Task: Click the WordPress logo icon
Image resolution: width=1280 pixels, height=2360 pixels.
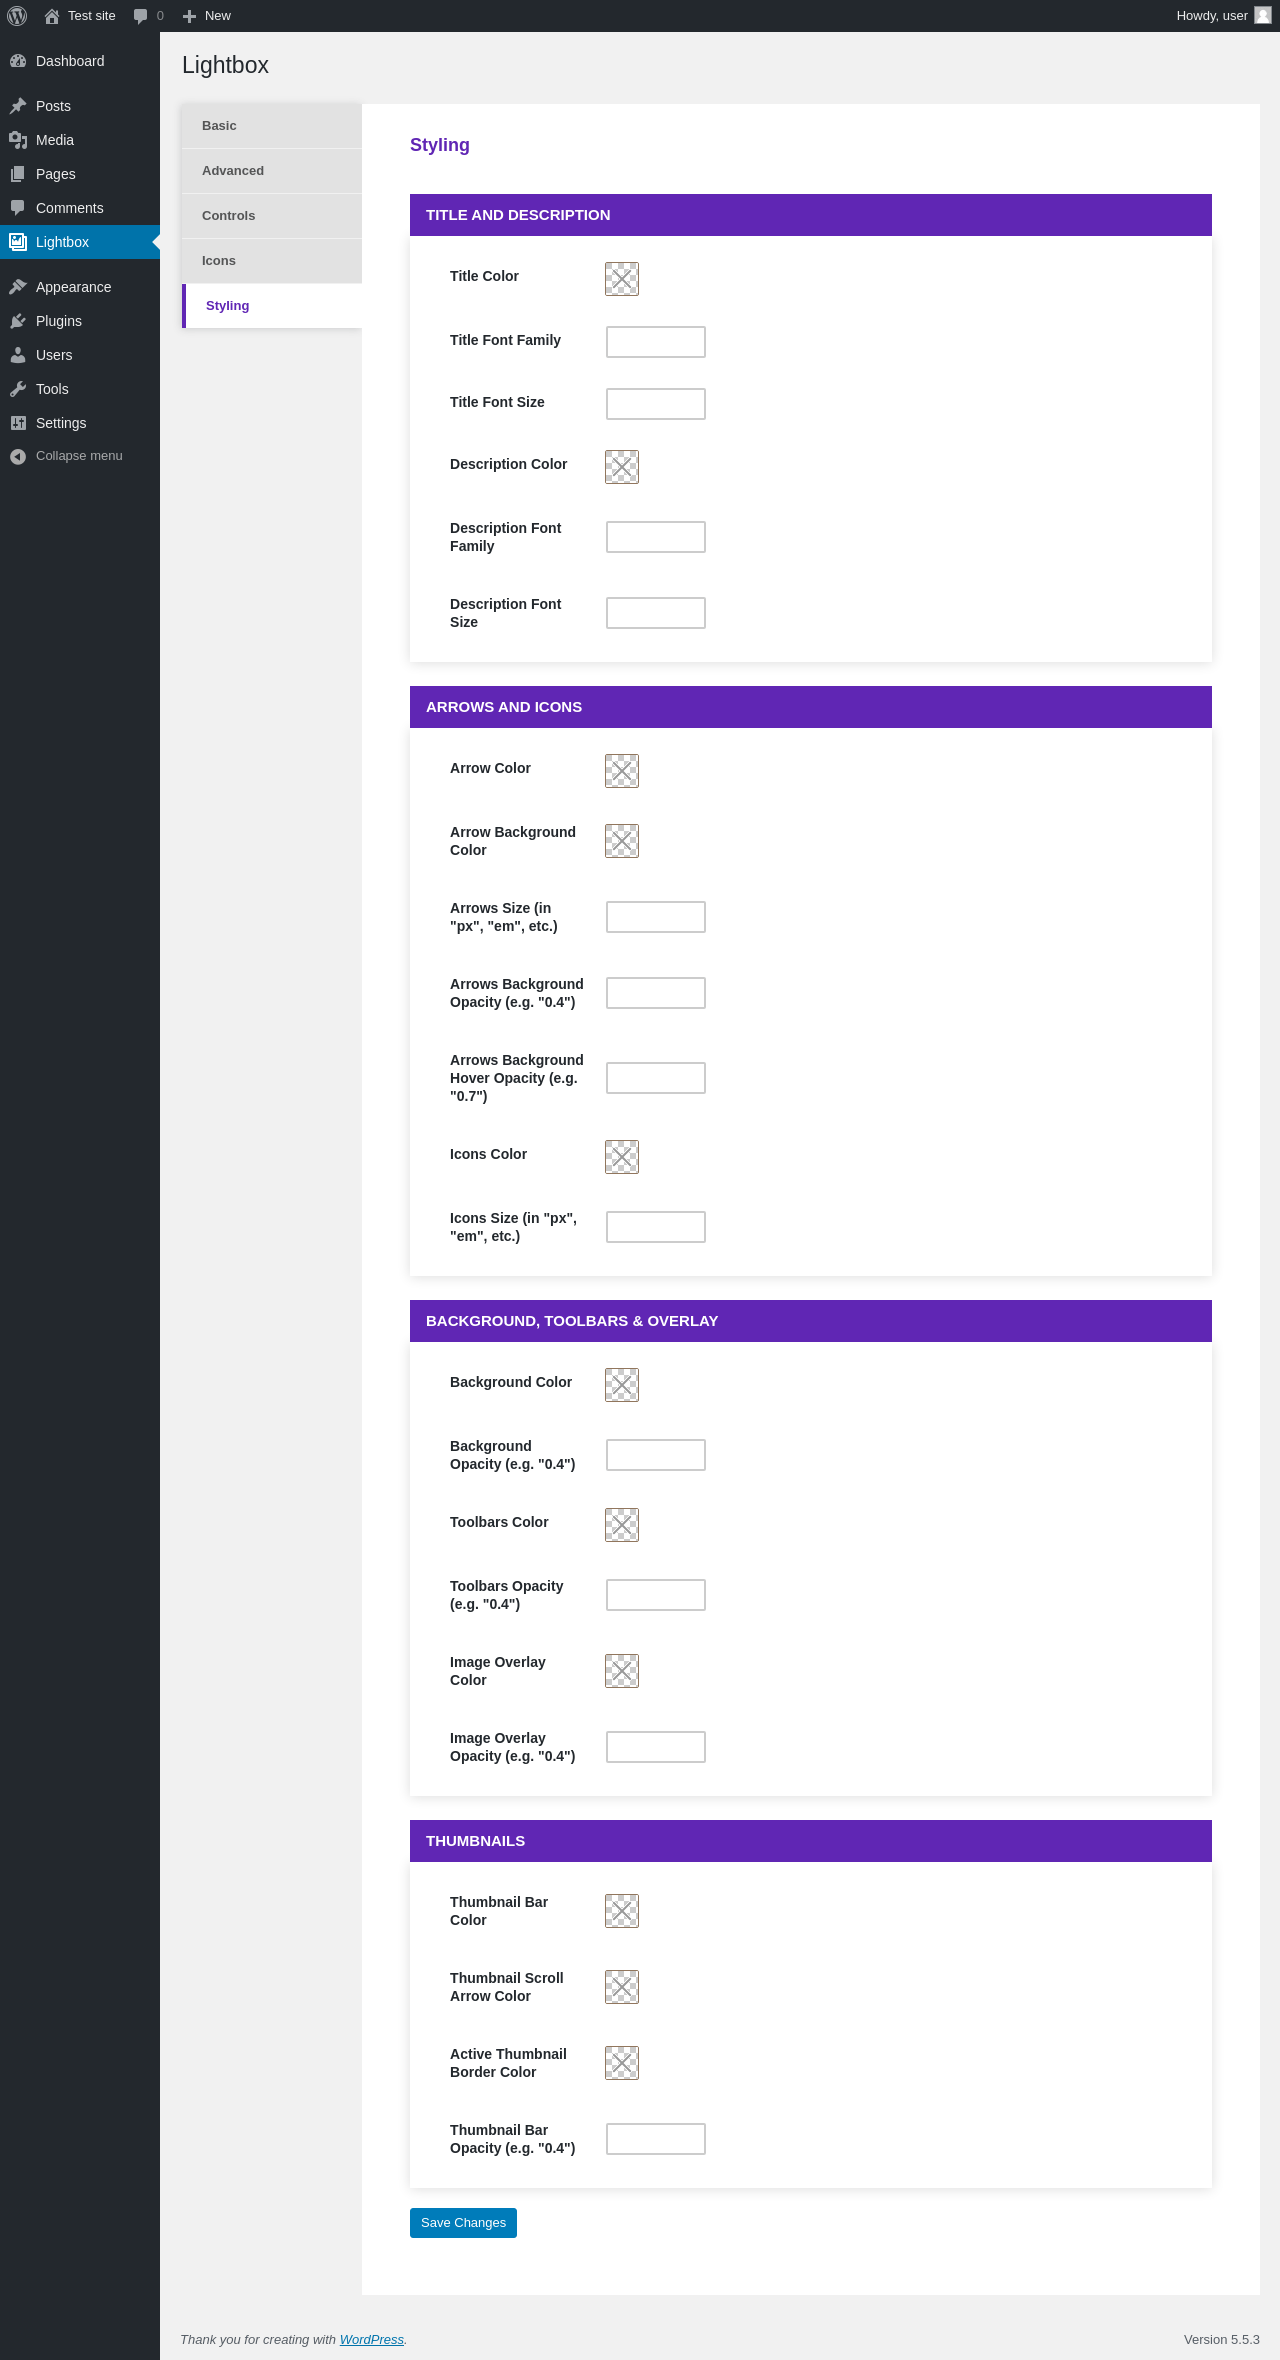Action: [17, 16]
